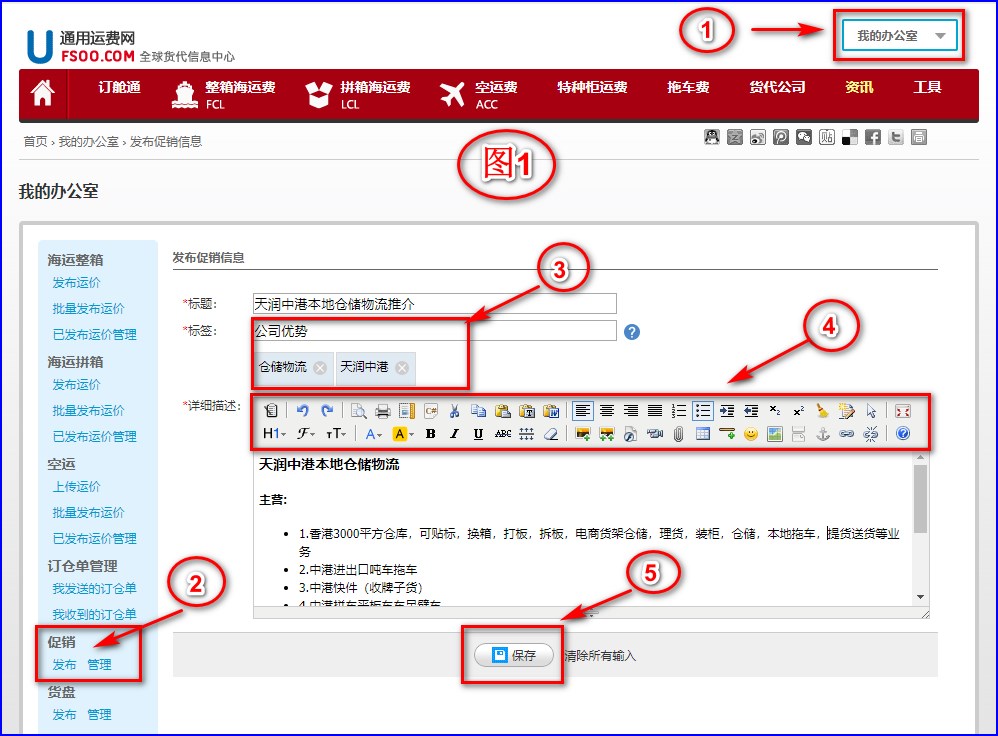This screenshot has height=736, width=998.
Task: Insert an anchor in the description
Action: click(821, 433)
